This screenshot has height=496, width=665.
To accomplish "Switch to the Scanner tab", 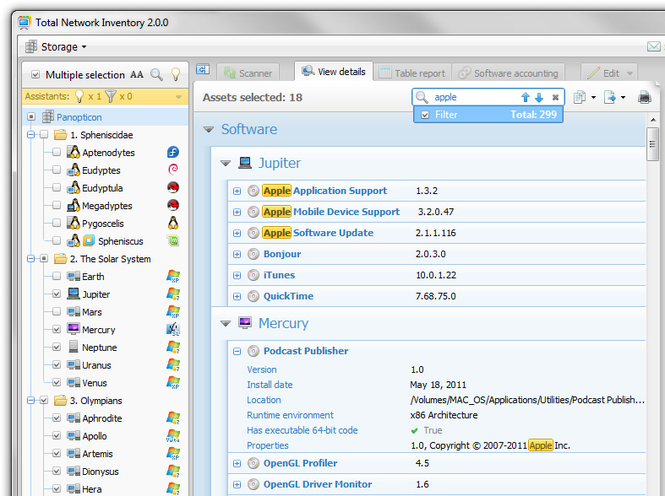I will (248, 73).
